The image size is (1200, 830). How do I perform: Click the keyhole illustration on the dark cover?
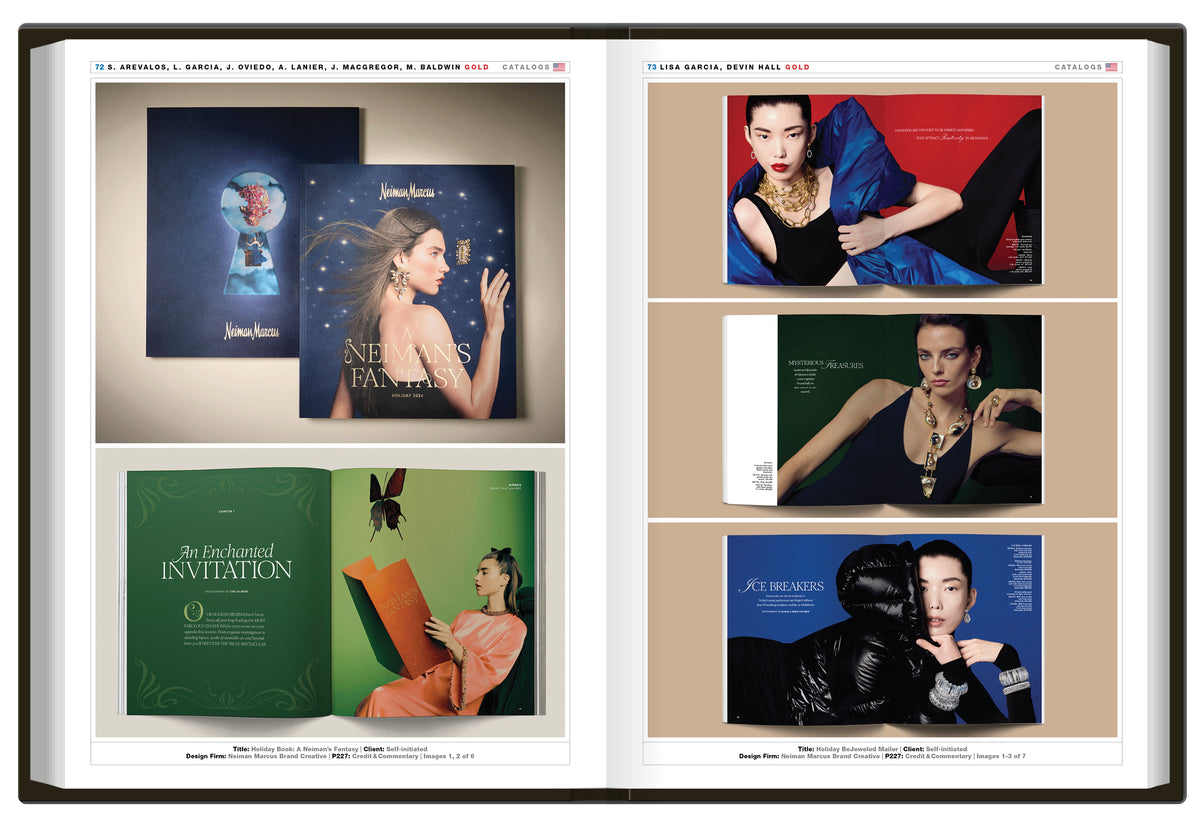click(251, 233)
